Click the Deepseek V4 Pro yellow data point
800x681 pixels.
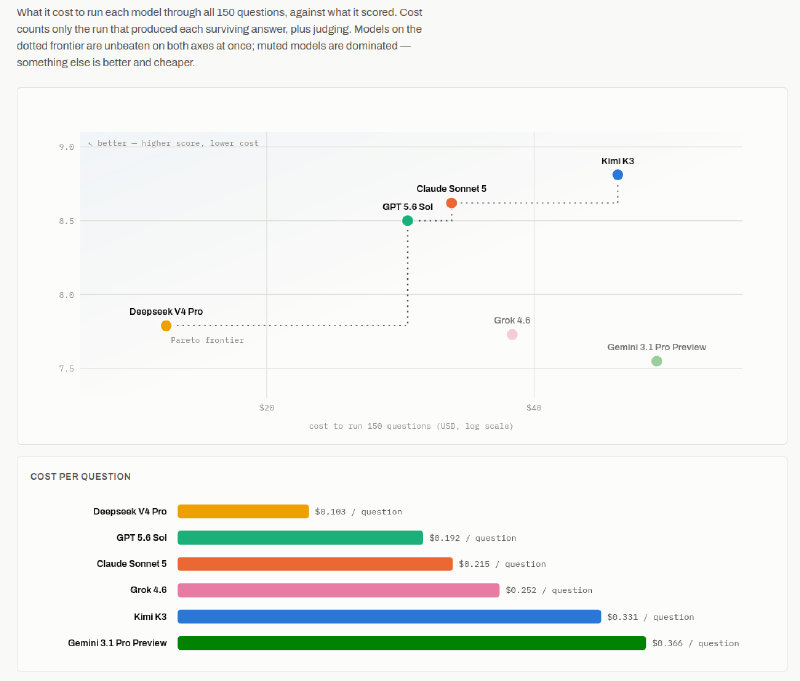[166, 325]
